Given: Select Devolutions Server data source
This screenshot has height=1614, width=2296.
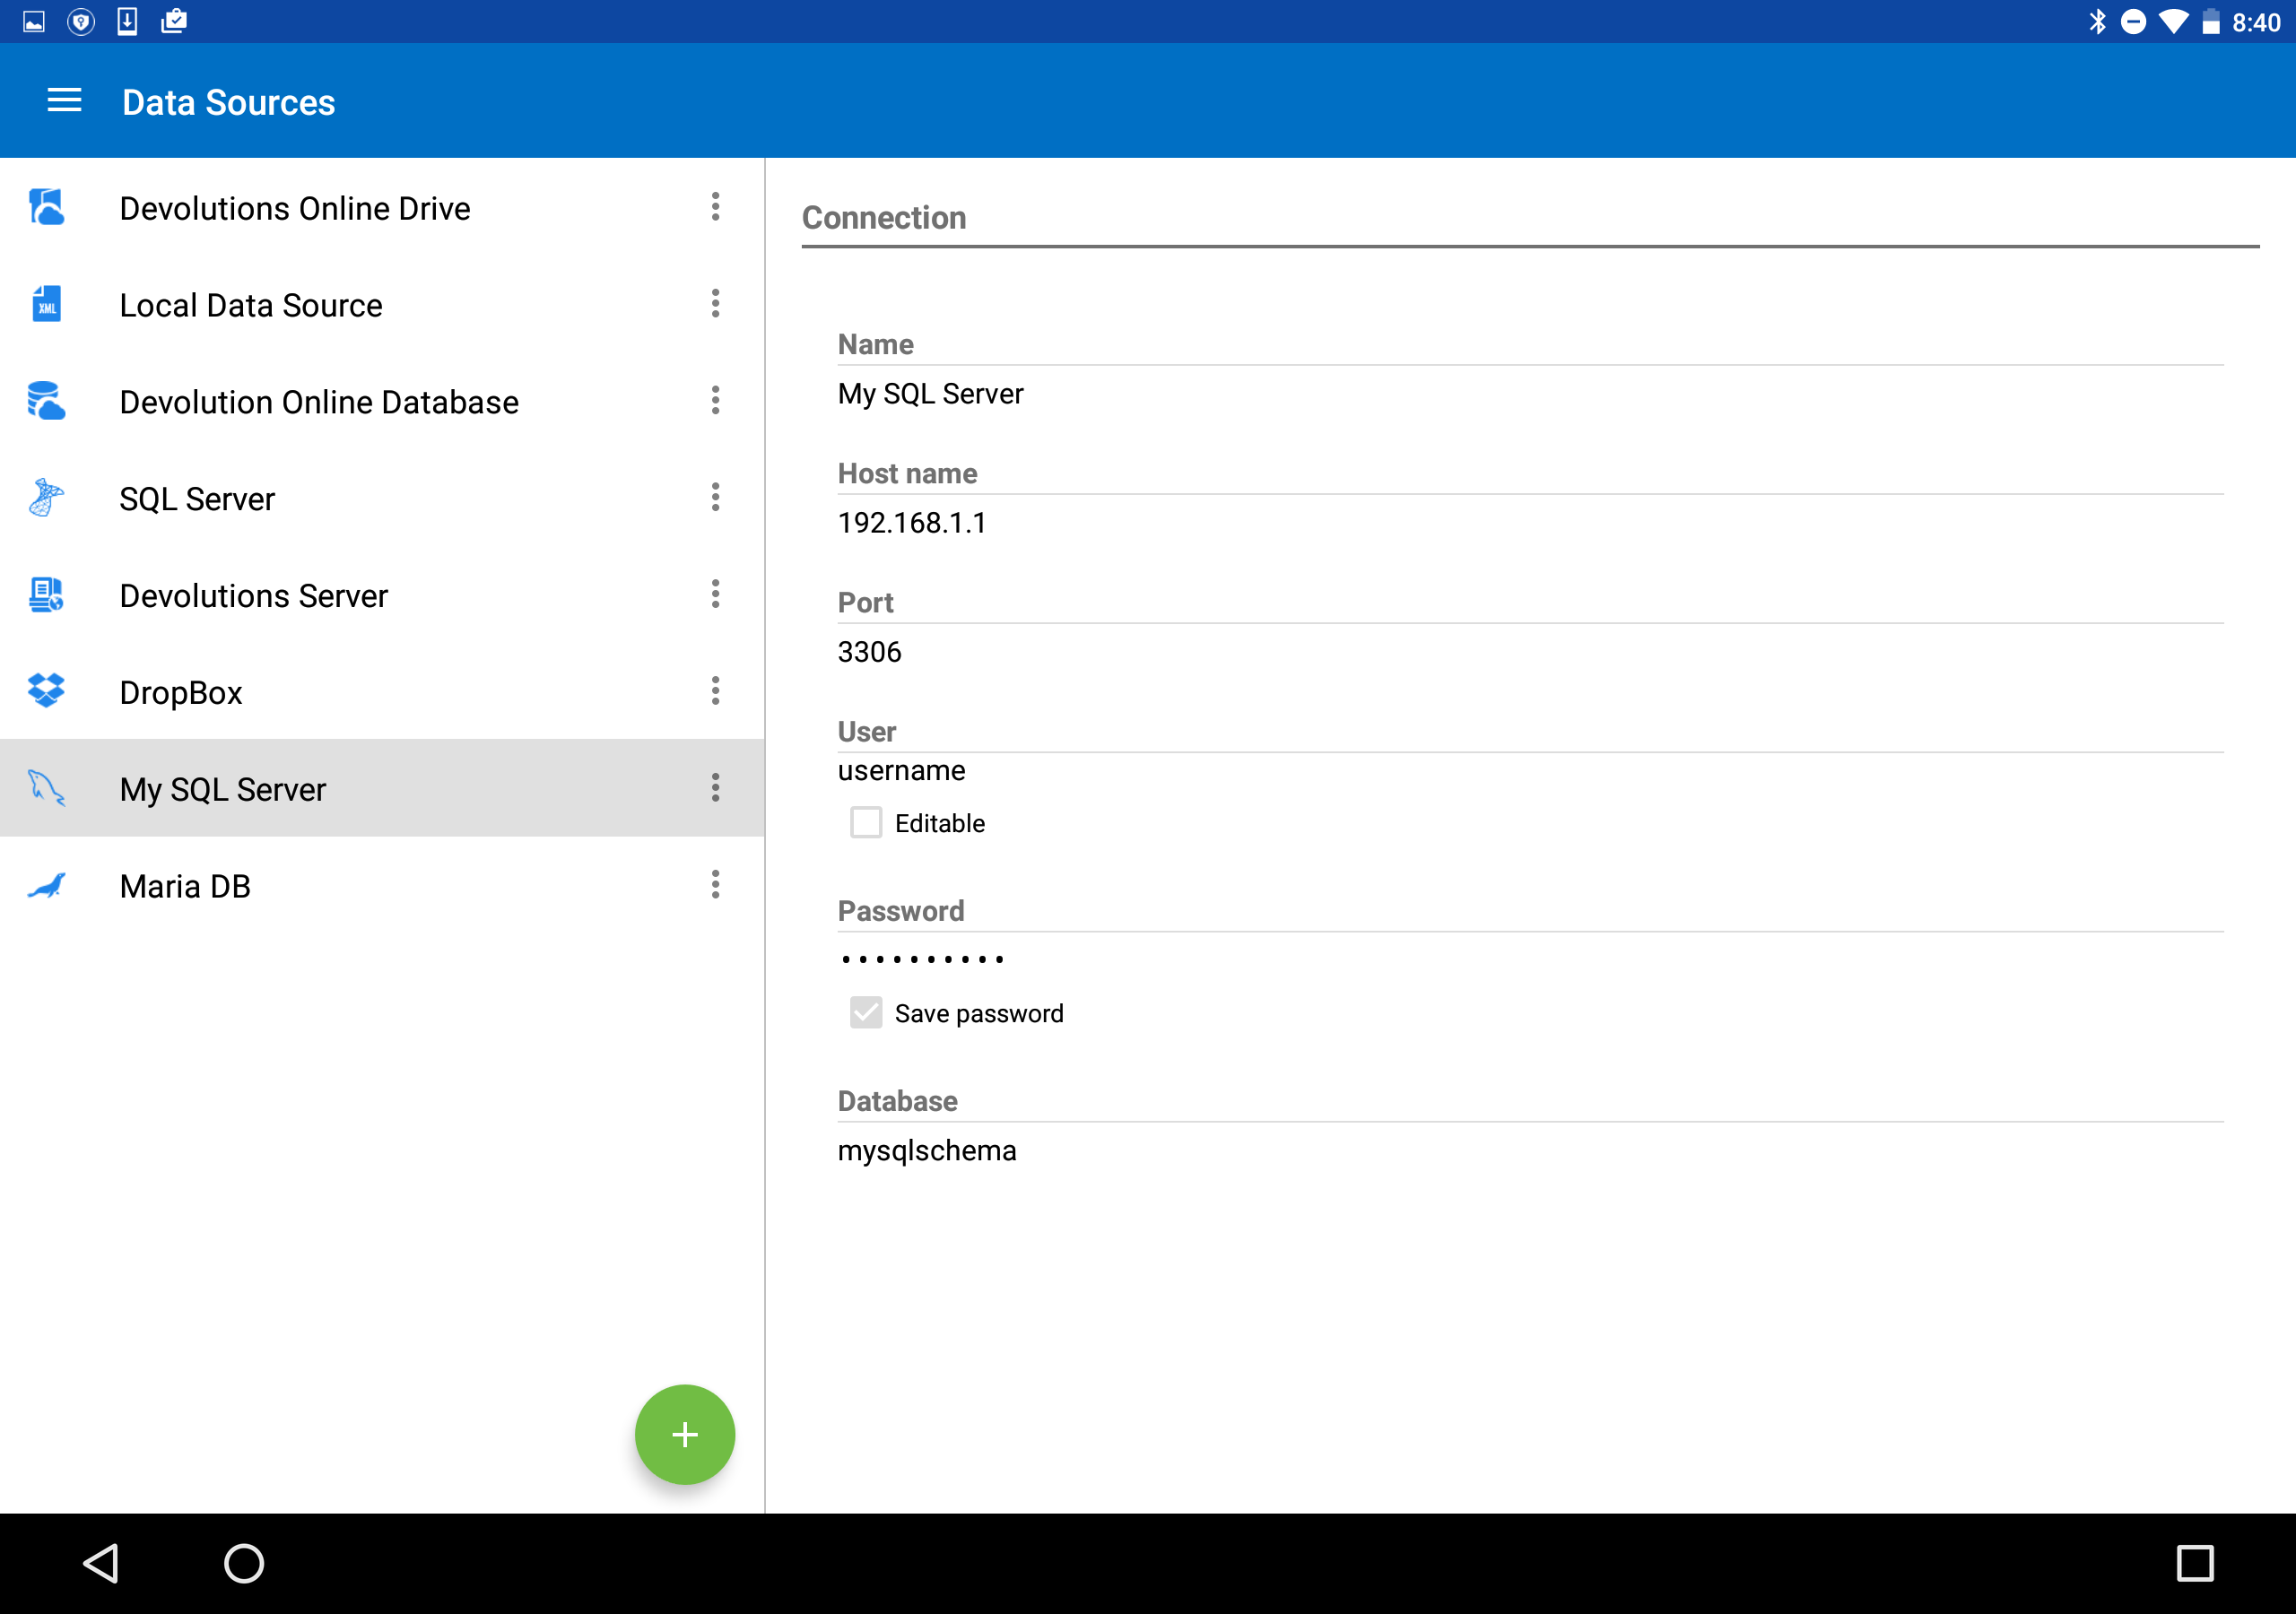Looking at the screenshot, I should click(382, 596).
